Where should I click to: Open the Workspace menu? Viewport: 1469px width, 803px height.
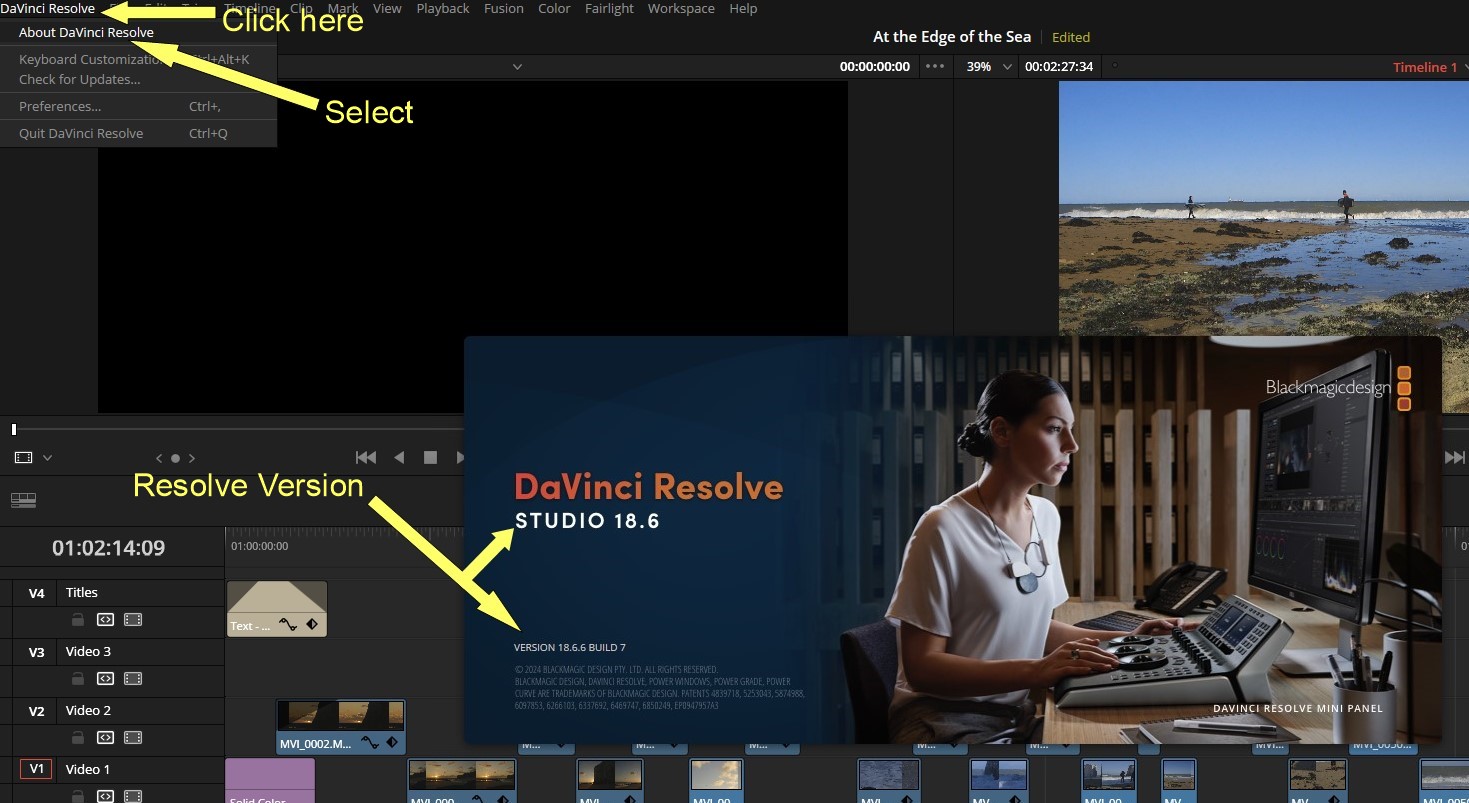pyautogui.click(x=681, y=8)
